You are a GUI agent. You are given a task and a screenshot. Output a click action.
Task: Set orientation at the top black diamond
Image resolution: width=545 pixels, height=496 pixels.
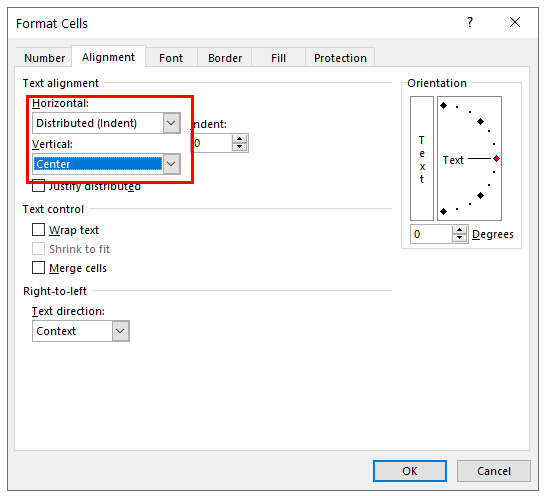444,105
